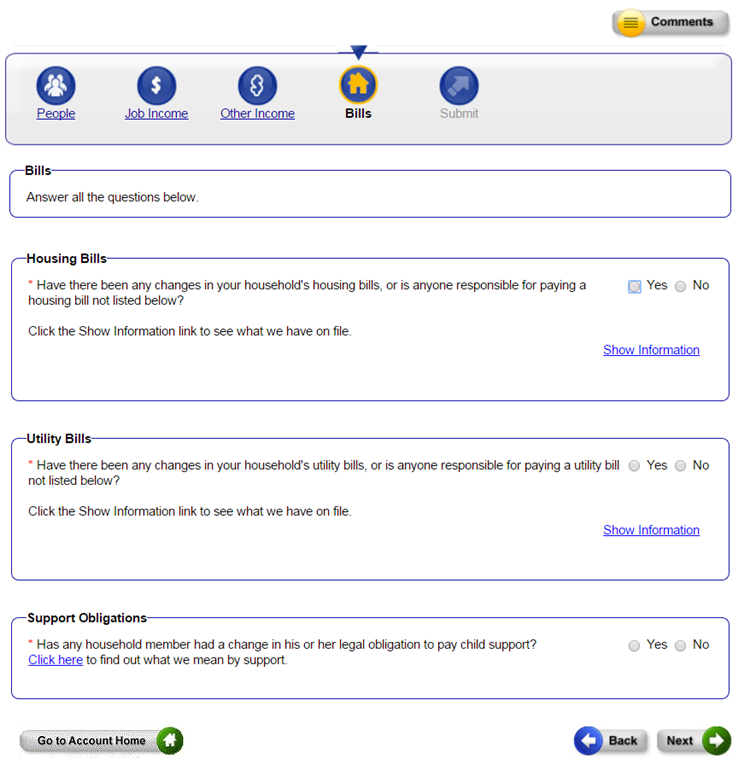Click the green home icon beside Account Home
The height and width of the screenshot is (770, 750).
[x=170, y=741]
